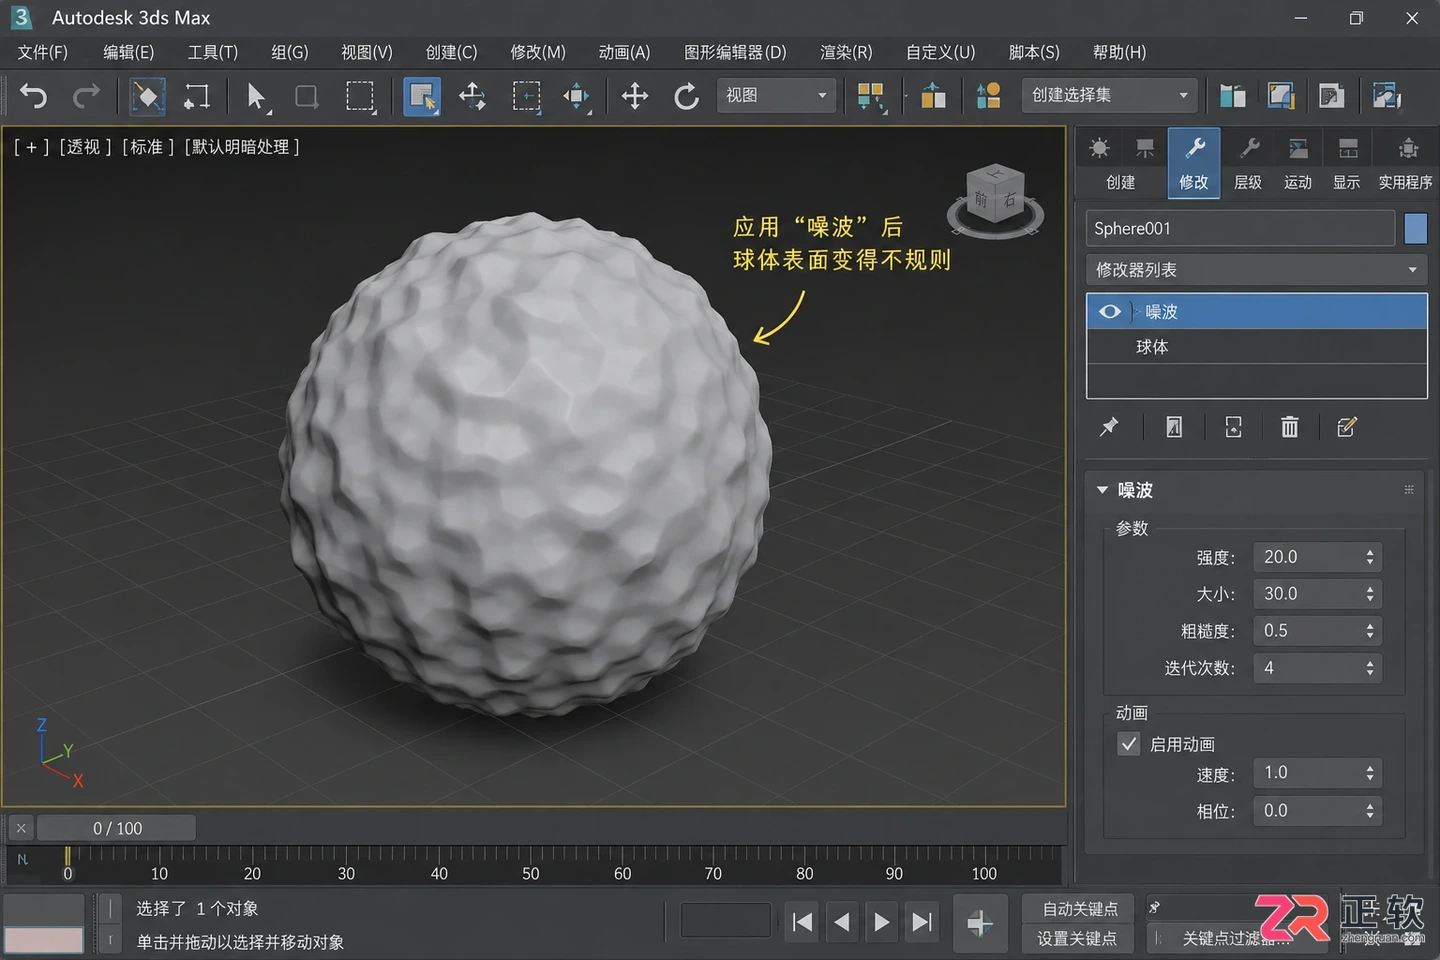
Task: Select the 球体 entry in the stack
Action: pyautogui.click(x=1256, y=347)
